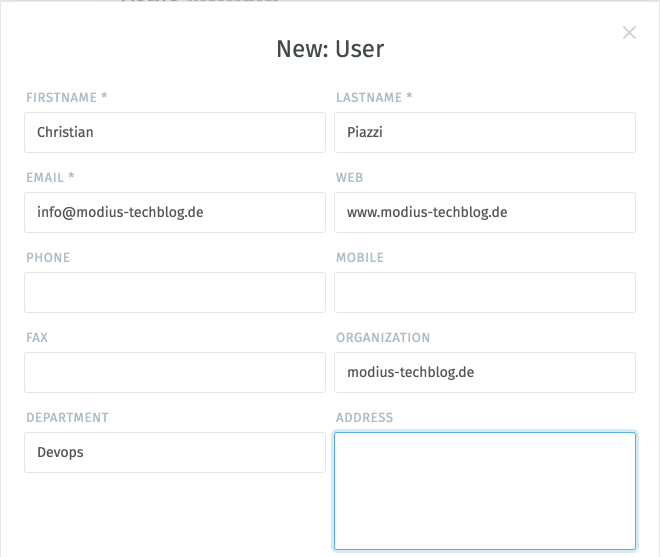This screenshot has height=557, width=660.
Task: Focus the empty Fax input field
Action: click(x=175, y=372)
